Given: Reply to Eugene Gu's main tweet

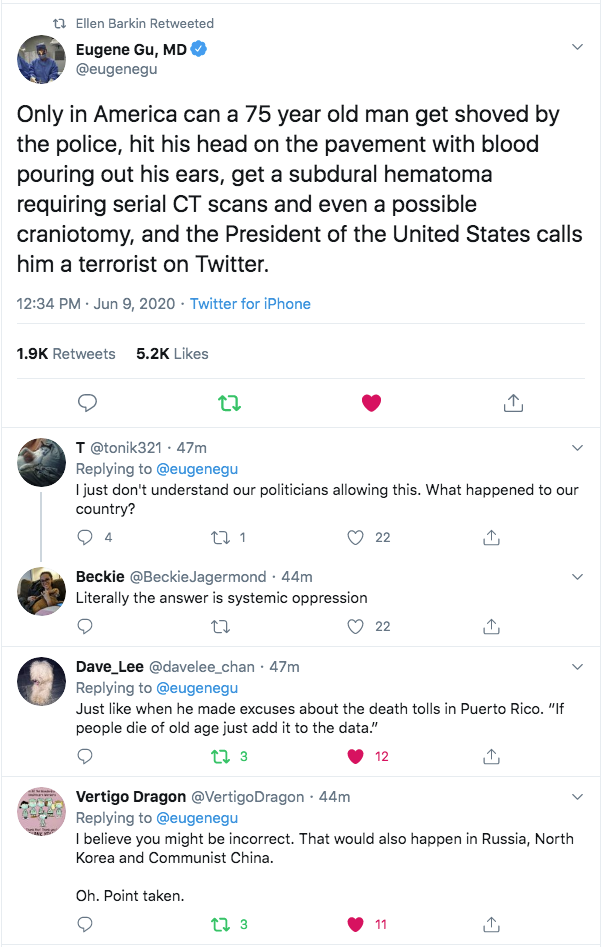Looking at the screenshot, I should [87, 403].
